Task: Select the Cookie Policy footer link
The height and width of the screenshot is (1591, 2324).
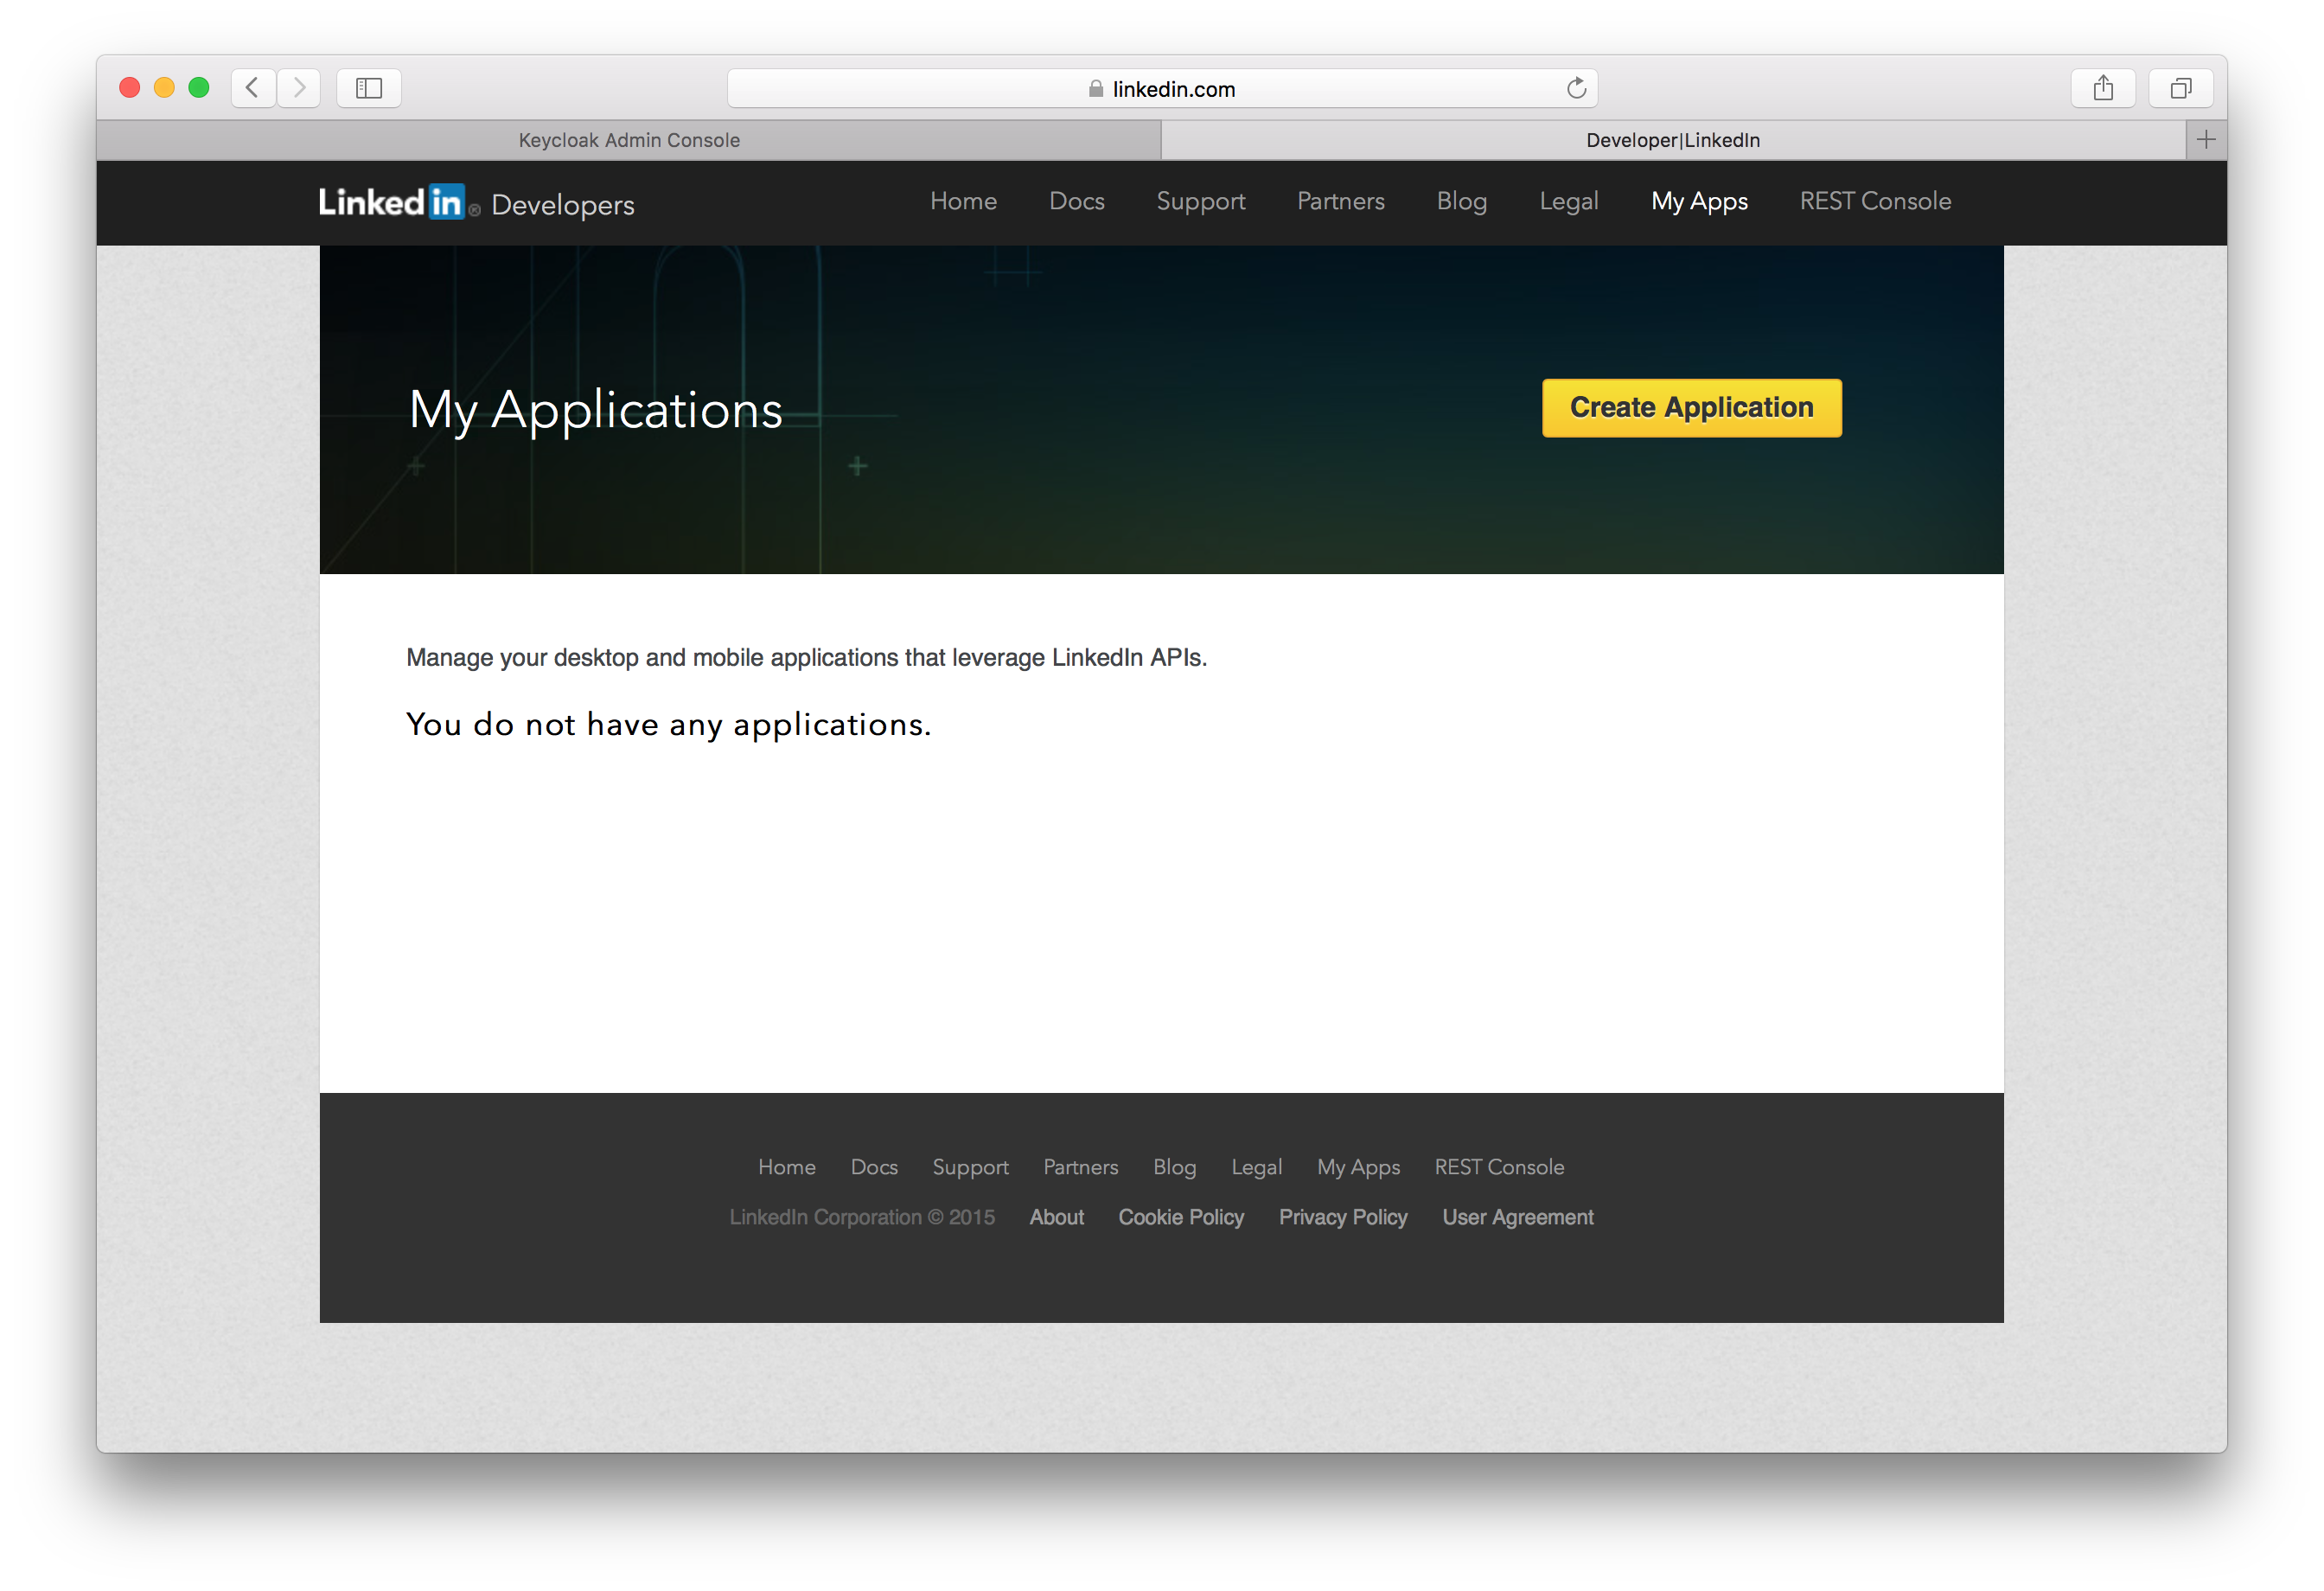Action: point(1179,1217)
